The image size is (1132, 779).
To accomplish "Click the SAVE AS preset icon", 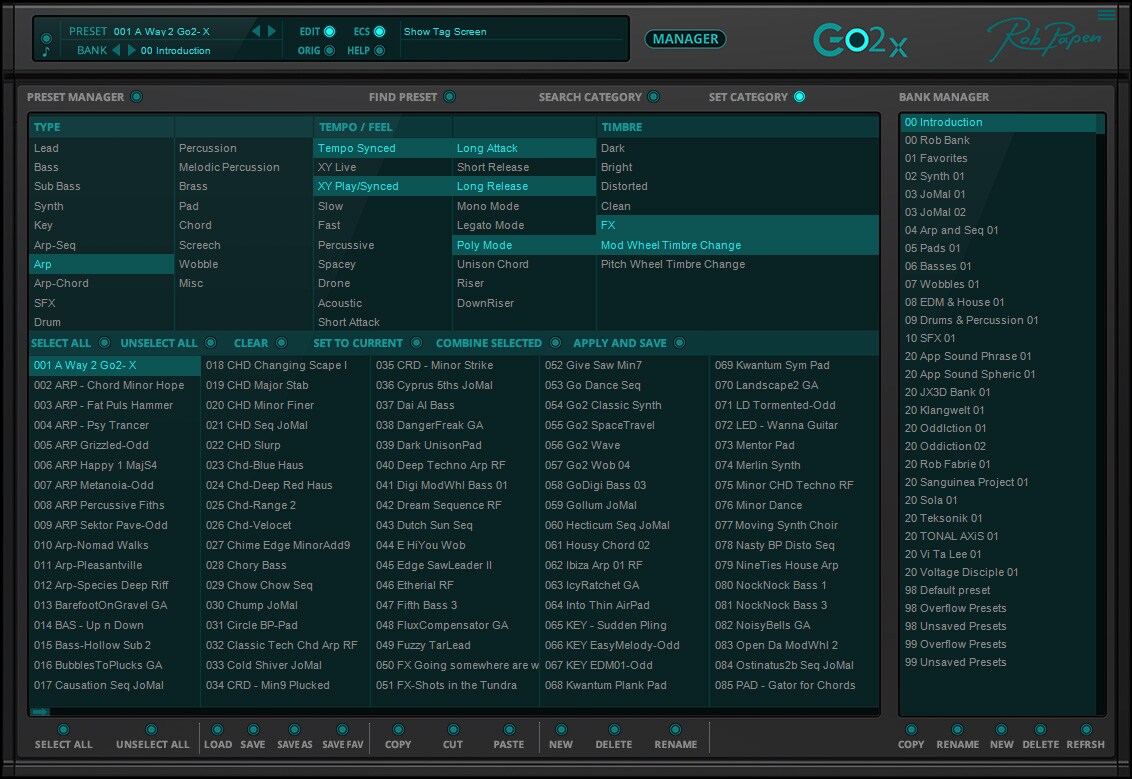I will pyautogui.click(x=294, y=730).
